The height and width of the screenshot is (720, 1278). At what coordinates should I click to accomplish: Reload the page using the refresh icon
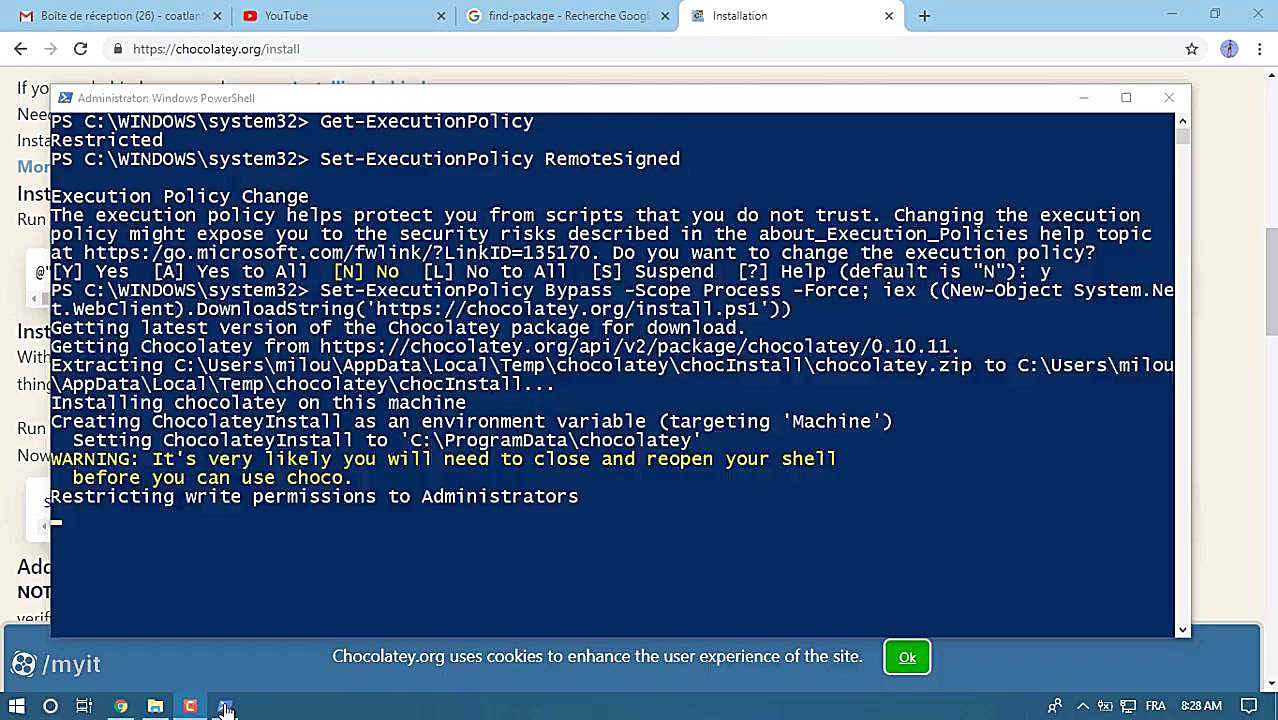(81, 48)
